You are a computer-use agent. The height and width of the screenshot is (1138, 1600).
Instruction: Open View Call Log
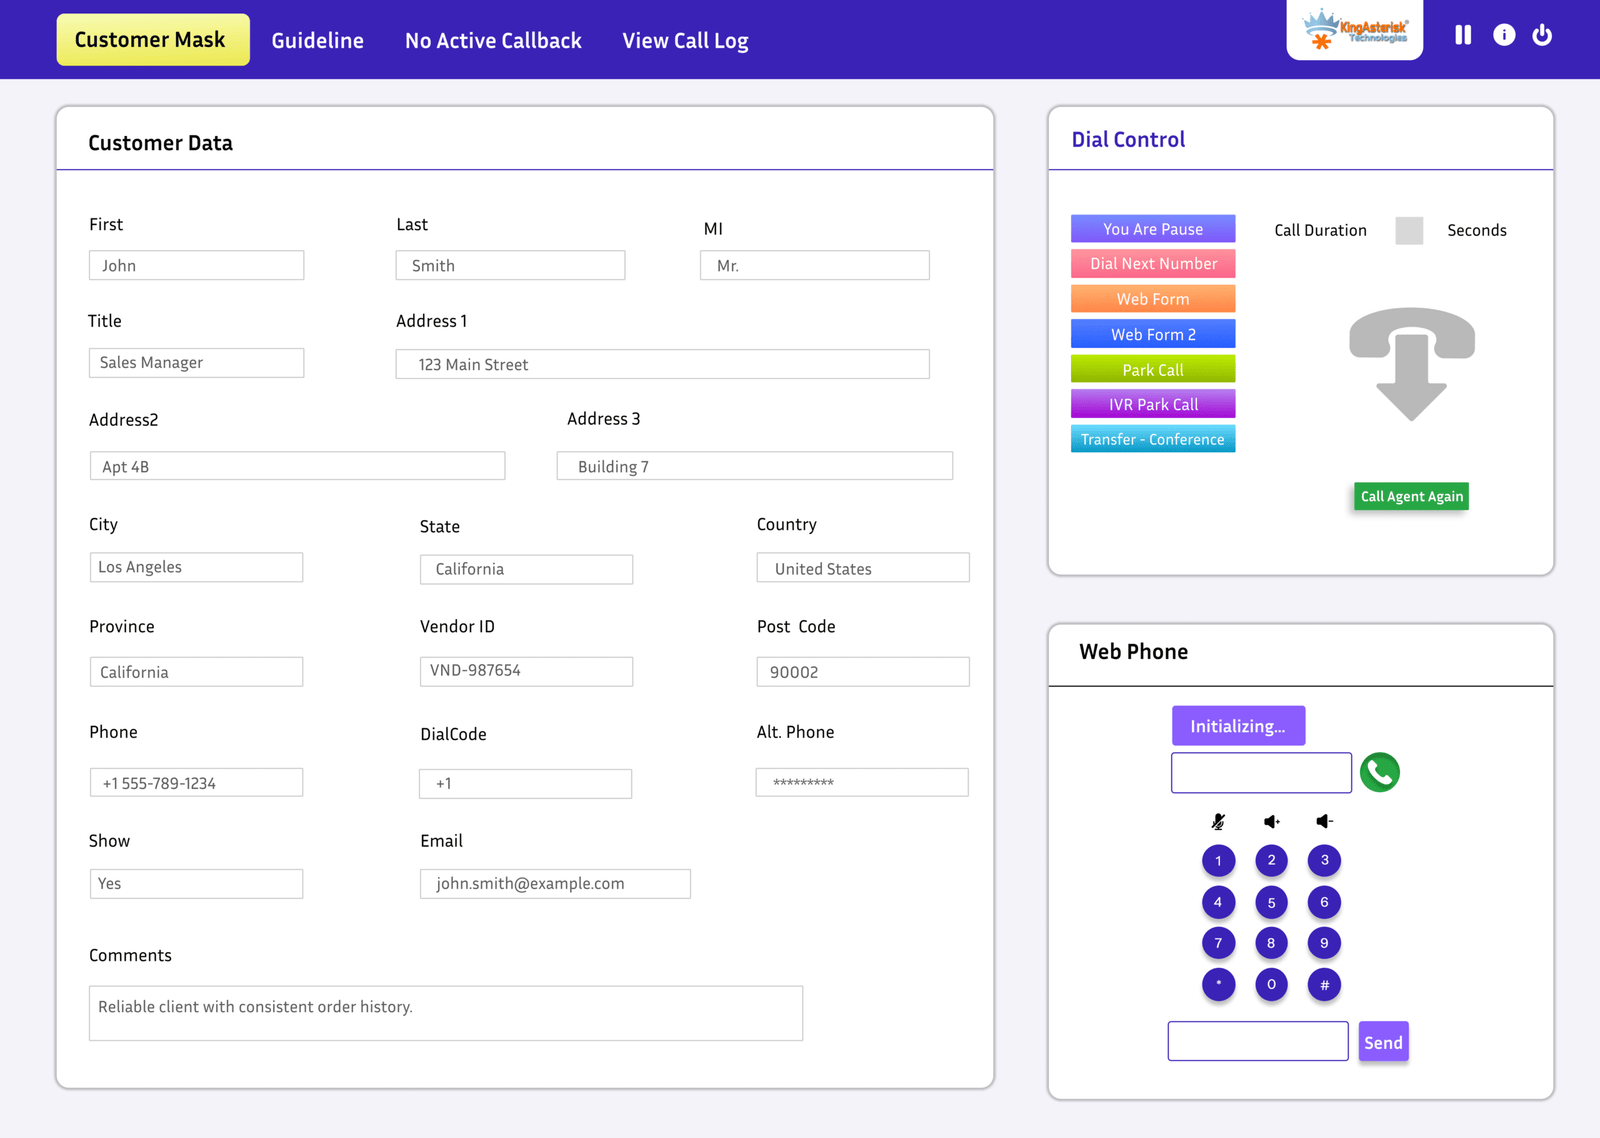tap(684, 40)
